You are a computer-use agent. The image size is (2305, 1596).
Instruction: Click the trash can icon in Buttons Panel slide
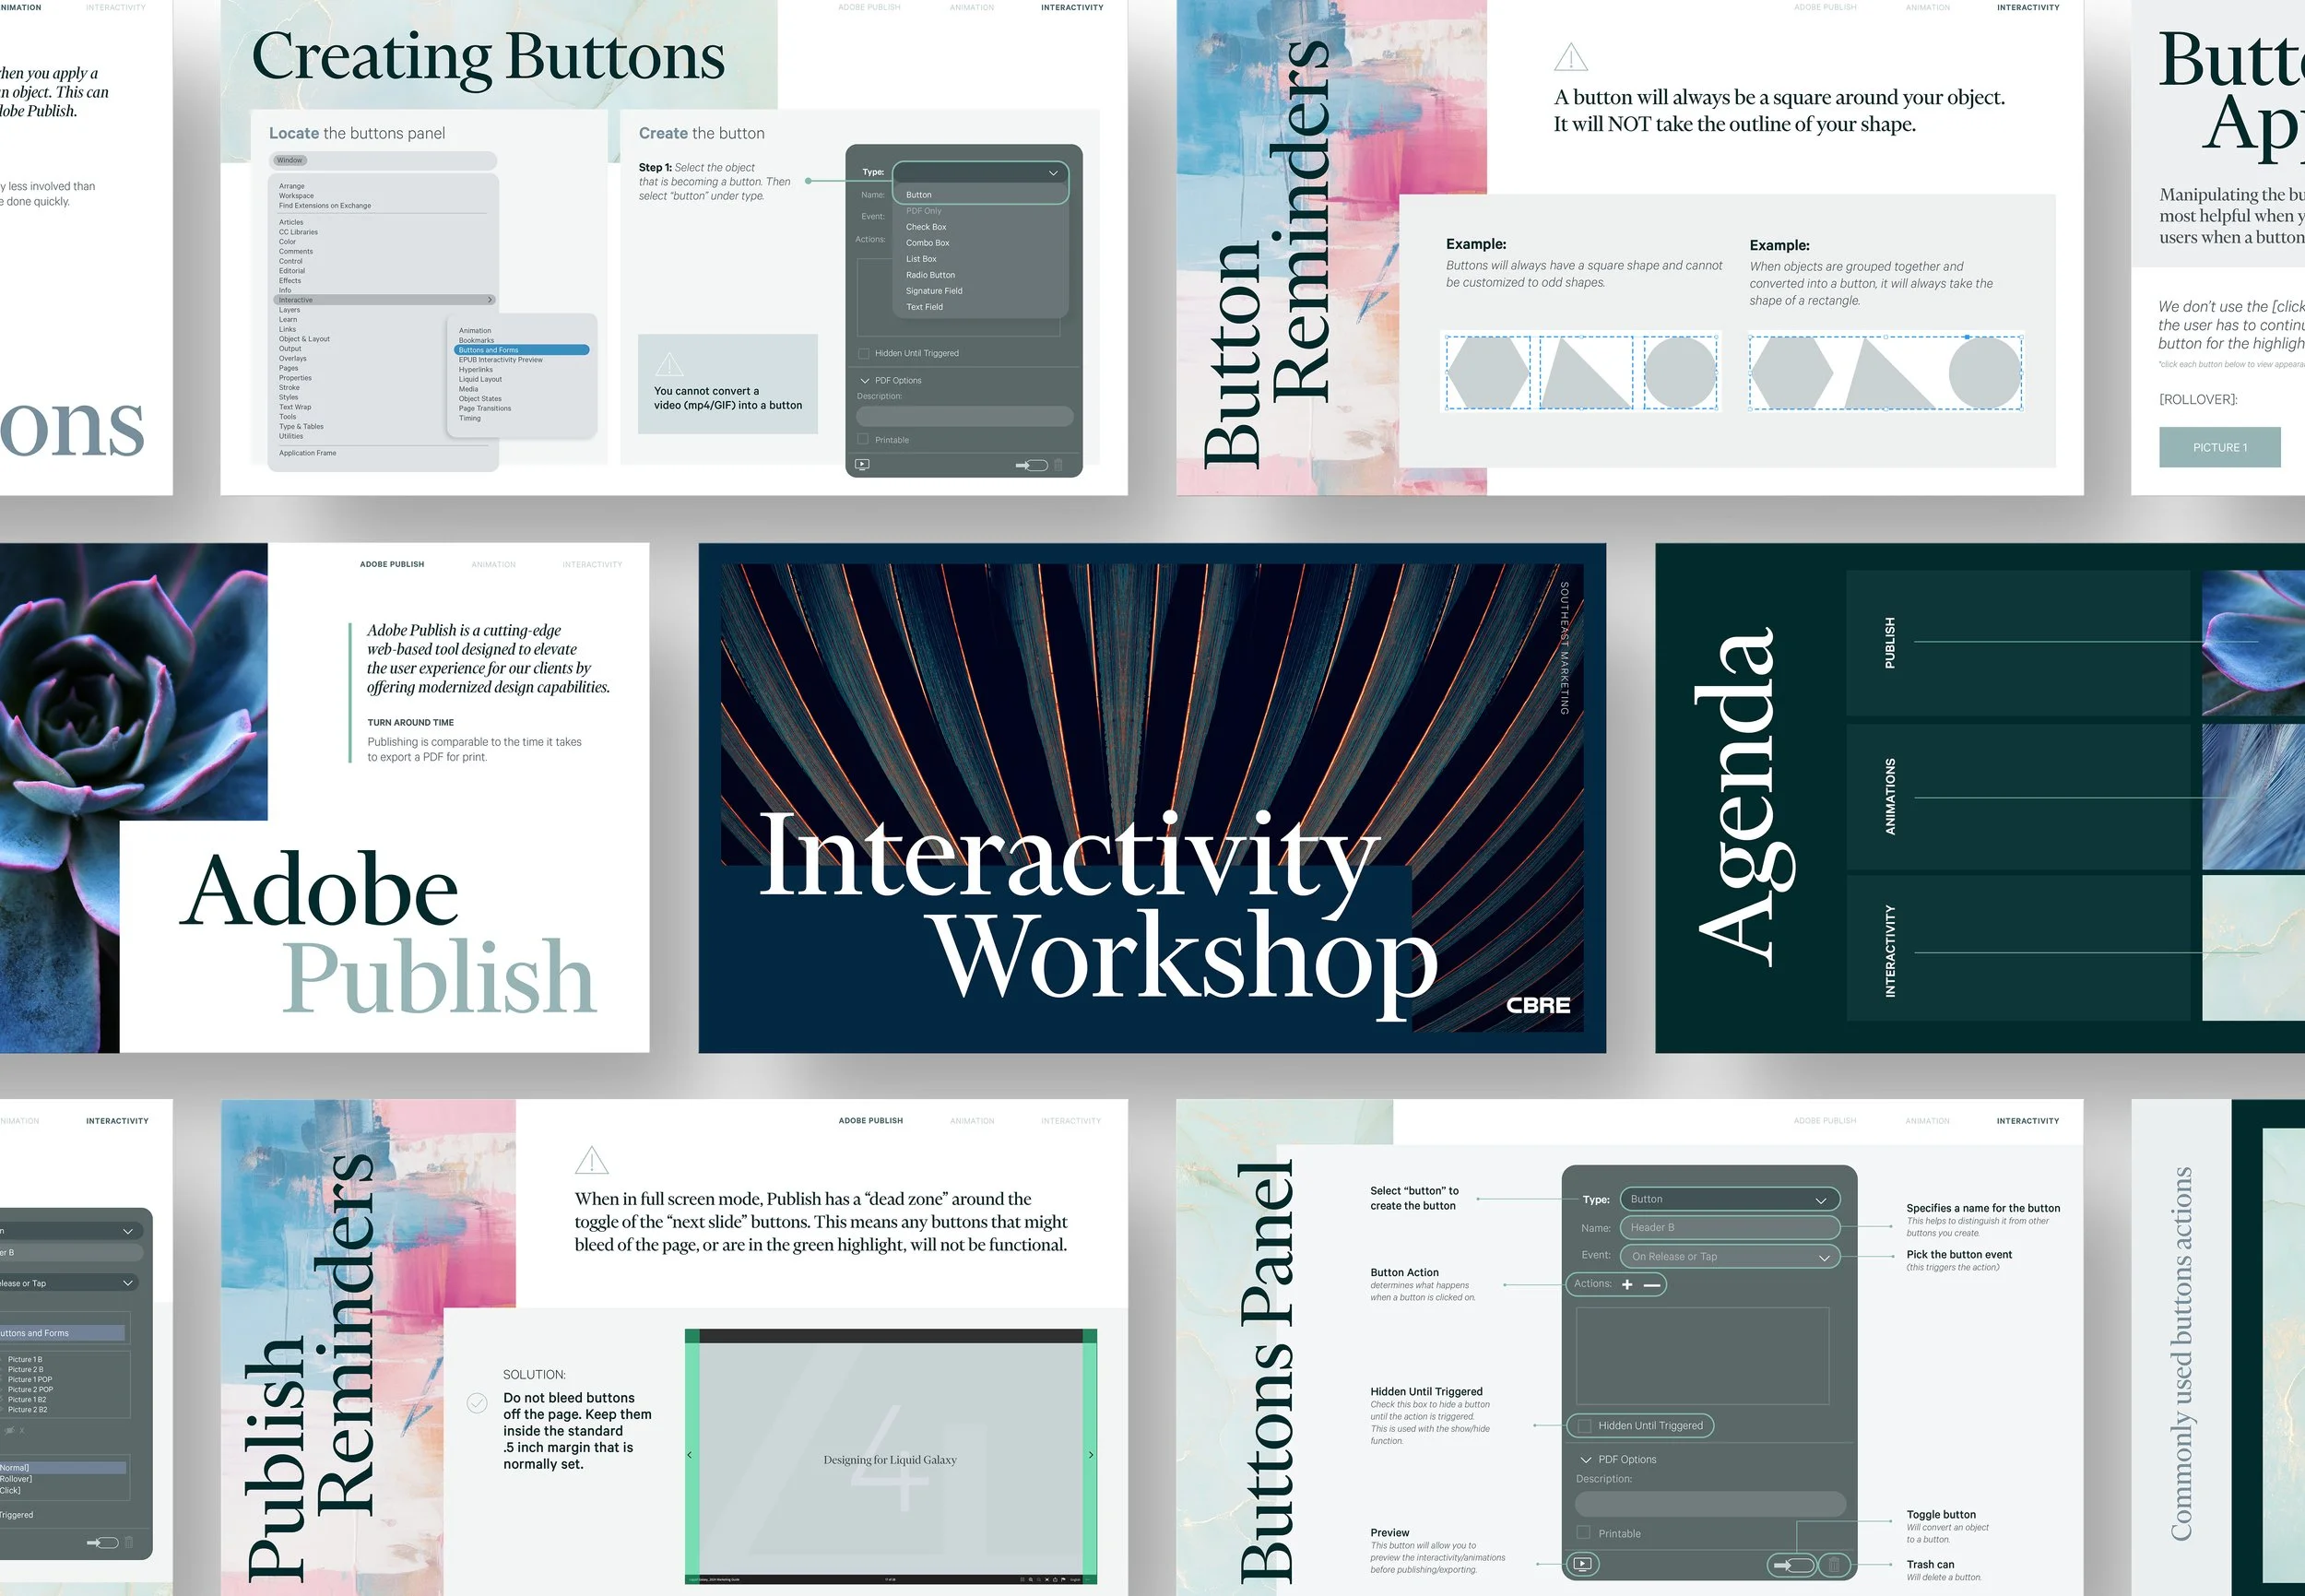click(x=1834, y=1565)
